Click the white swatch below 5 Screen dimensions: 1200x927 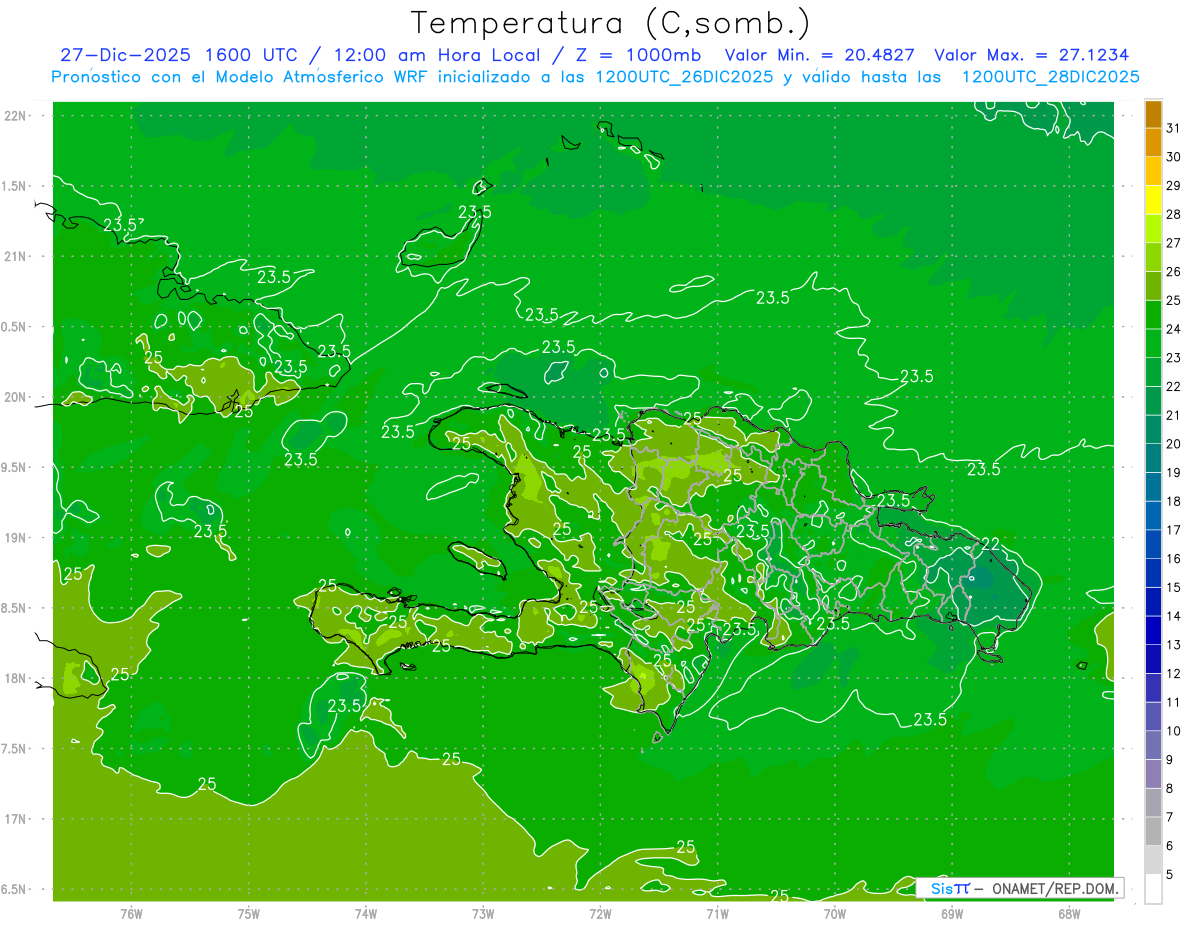(1153, 889)
